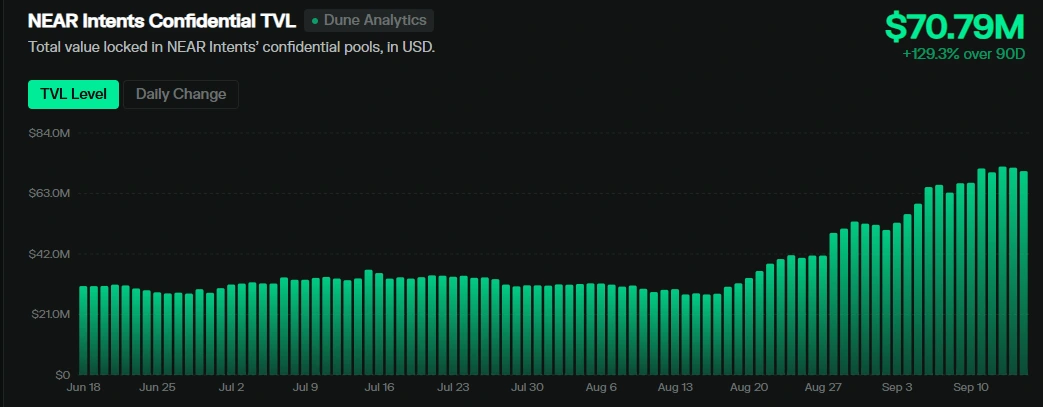Click the $21.0M y-axis label
Viewport: 1043px width, 407px height.
(x=49, y=314)
